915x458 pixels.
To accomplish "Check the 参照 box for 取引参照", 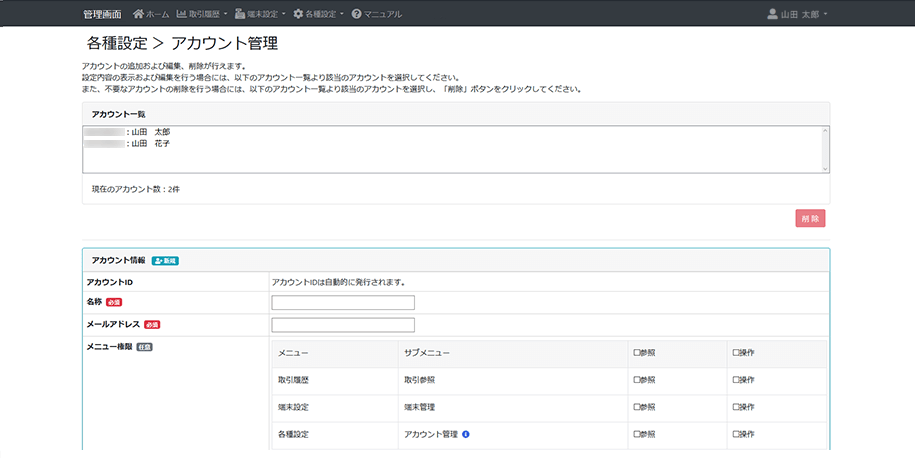I will coord(637,380).
